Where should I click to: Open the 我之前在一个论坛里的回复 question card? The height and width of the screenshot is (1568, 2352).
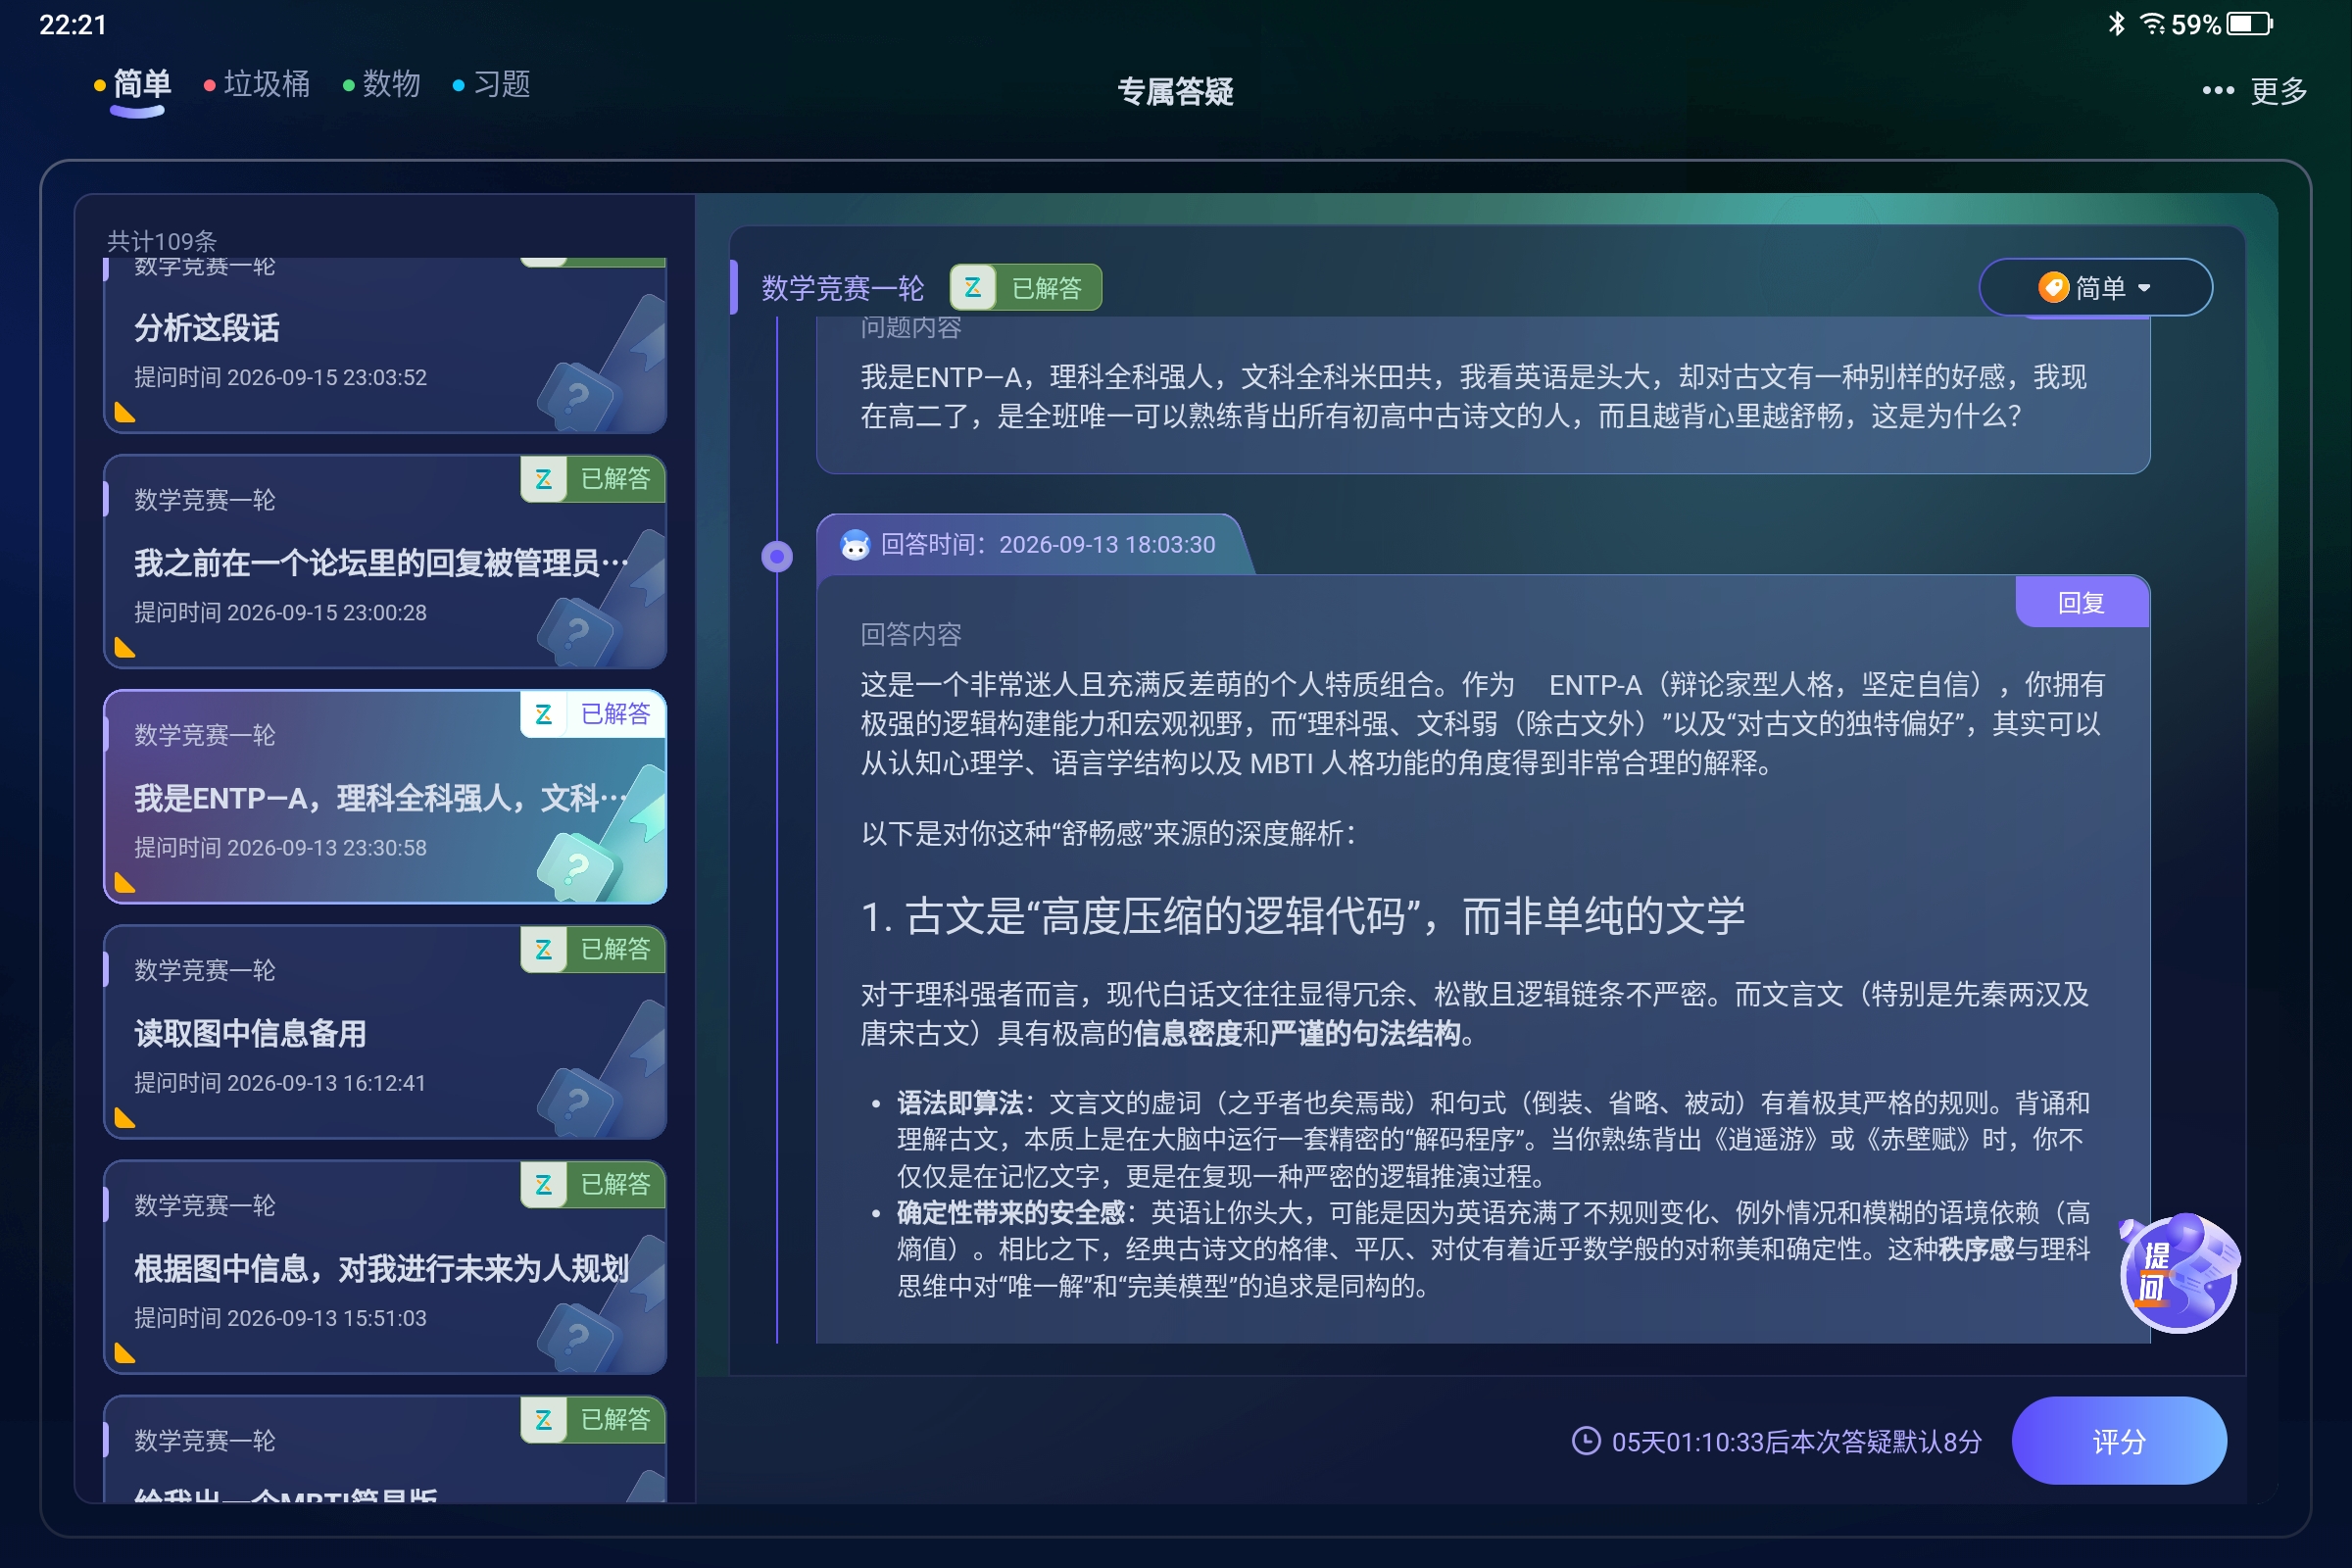(385, 562)
